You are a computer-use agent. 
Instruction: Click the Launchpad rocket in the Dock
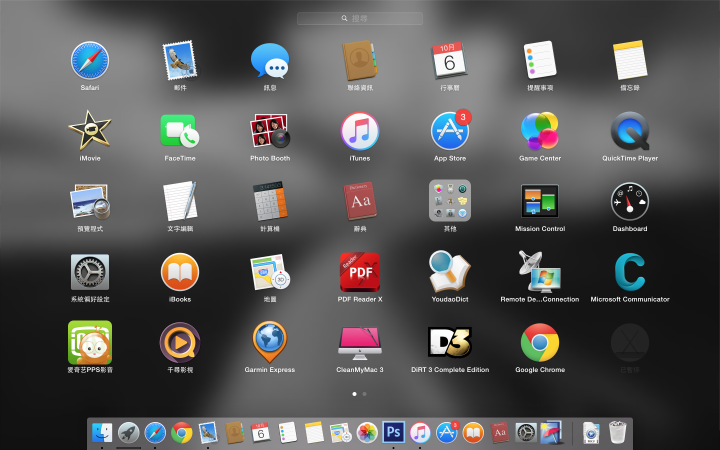(x=129, y=433)
